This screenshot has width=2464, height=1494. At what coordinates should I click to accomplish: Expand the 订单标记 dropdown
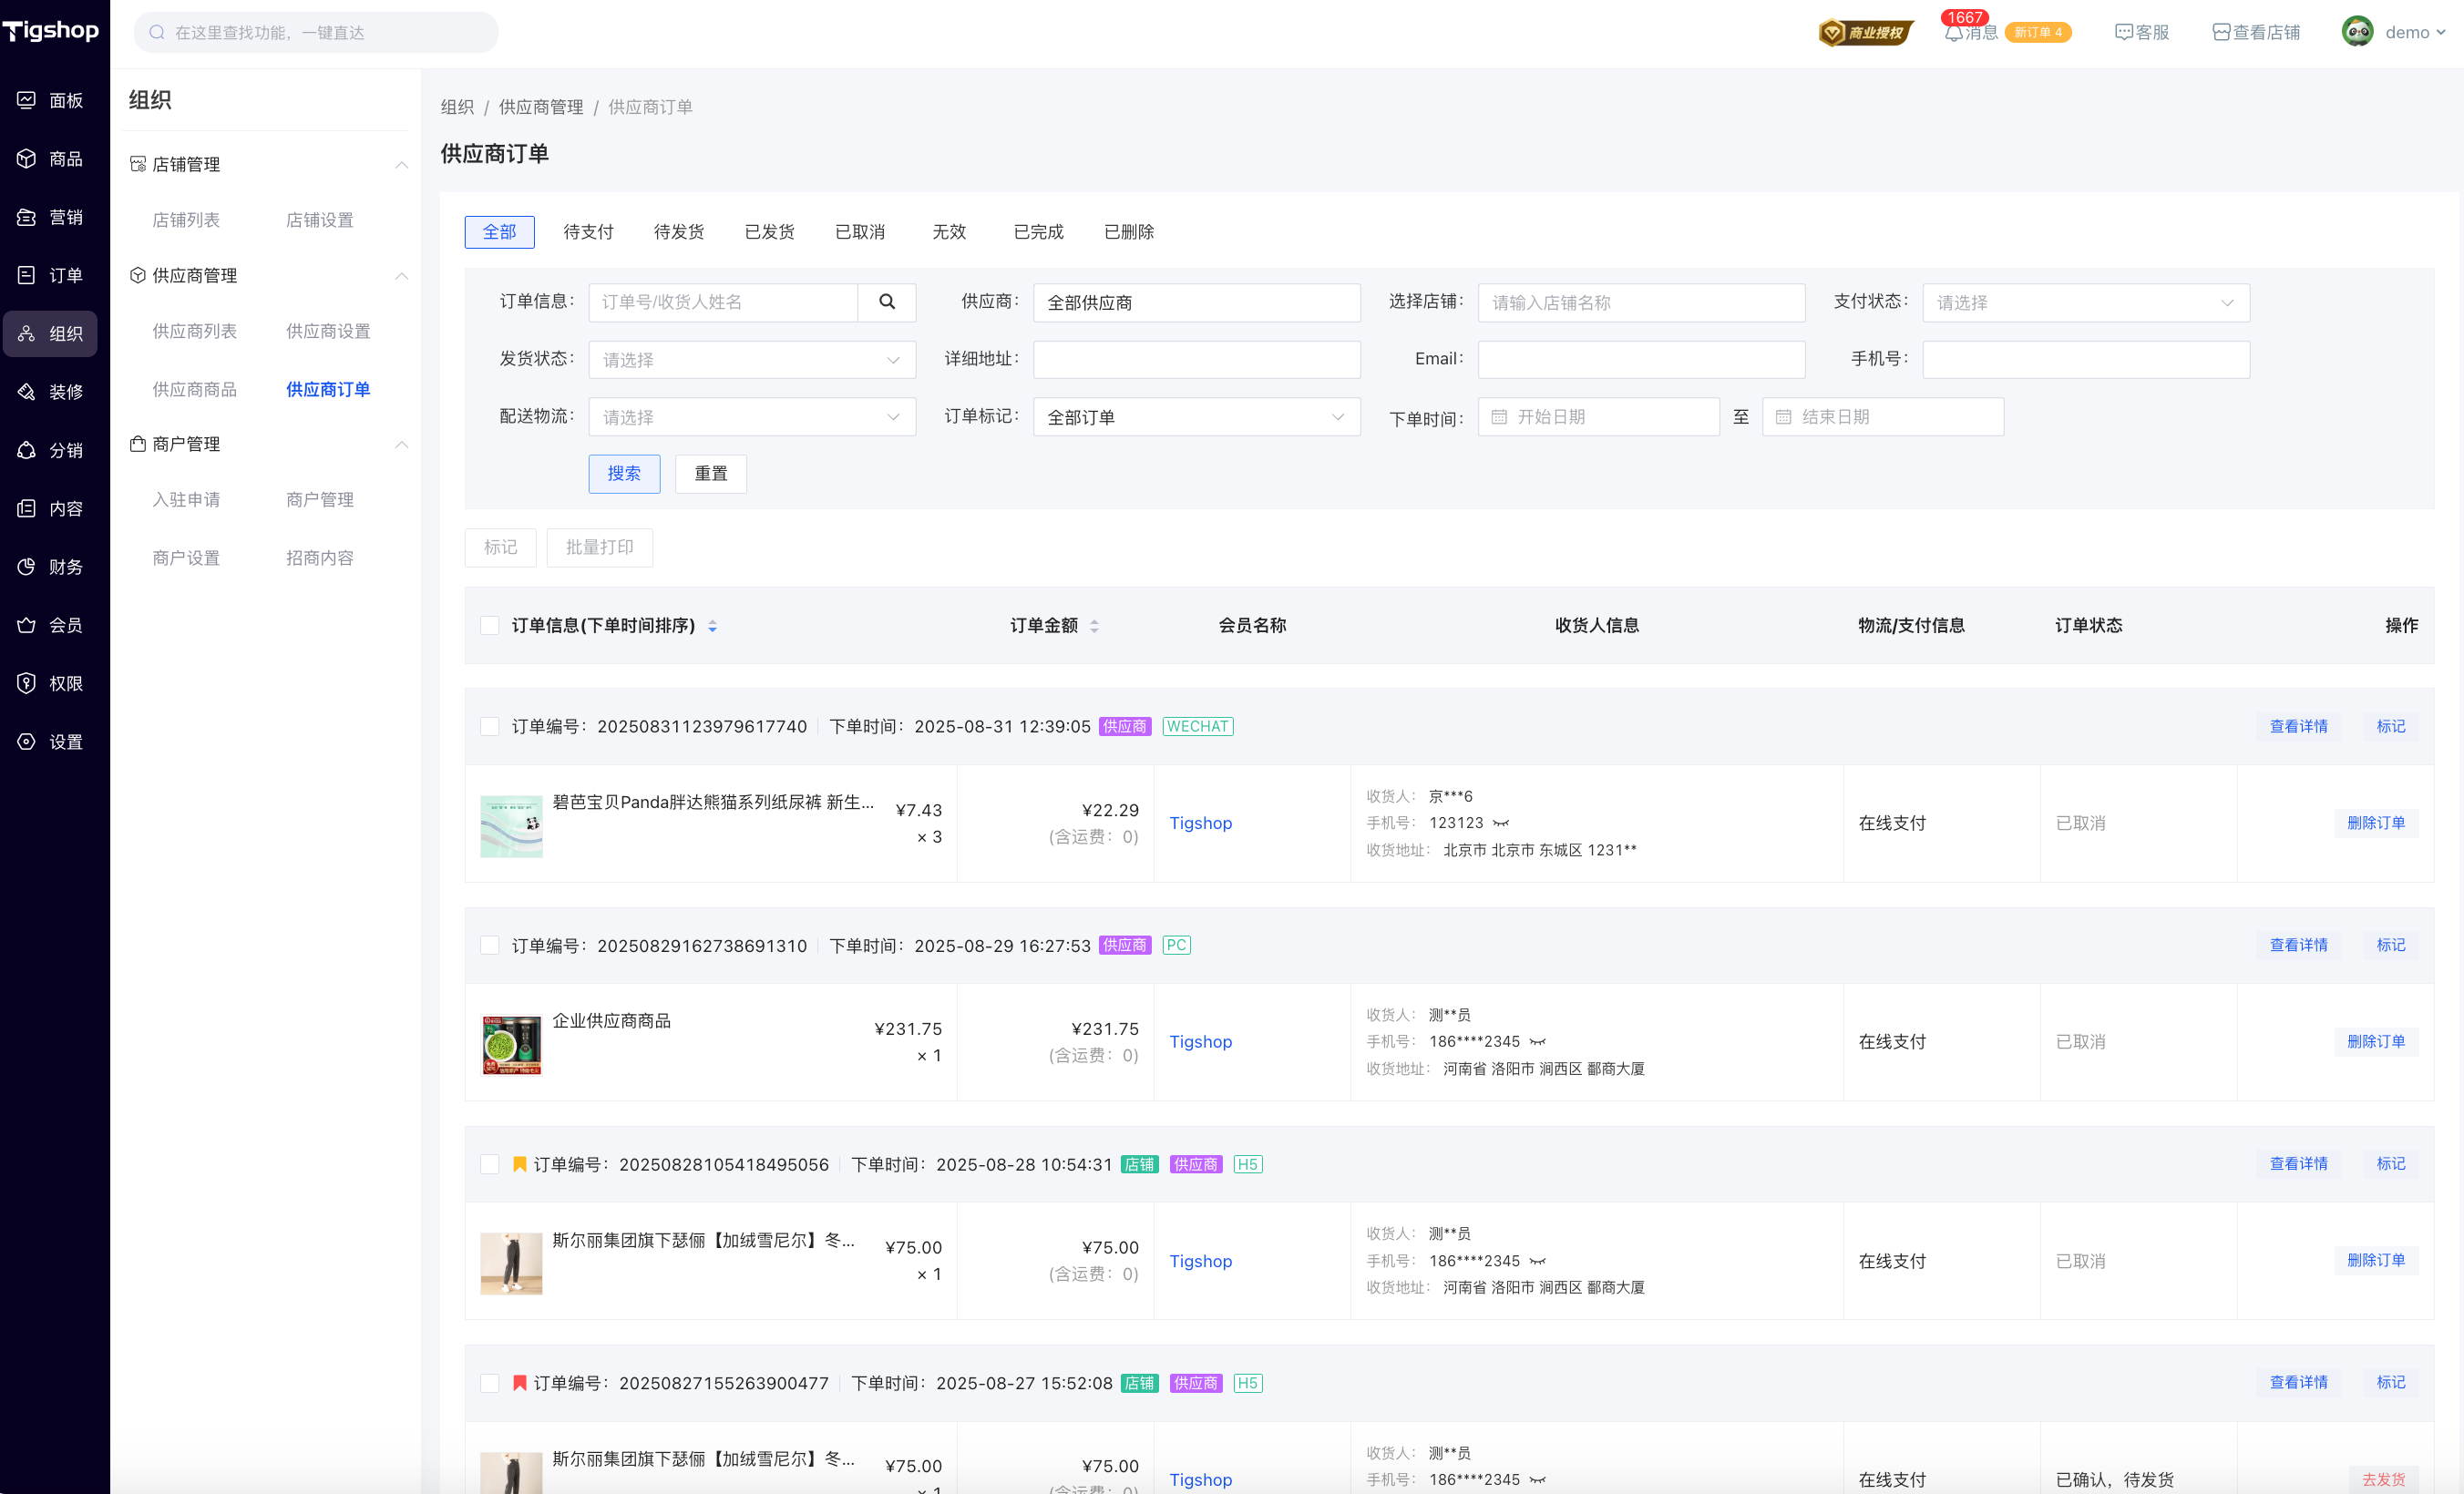click(x=1196, y=417)
